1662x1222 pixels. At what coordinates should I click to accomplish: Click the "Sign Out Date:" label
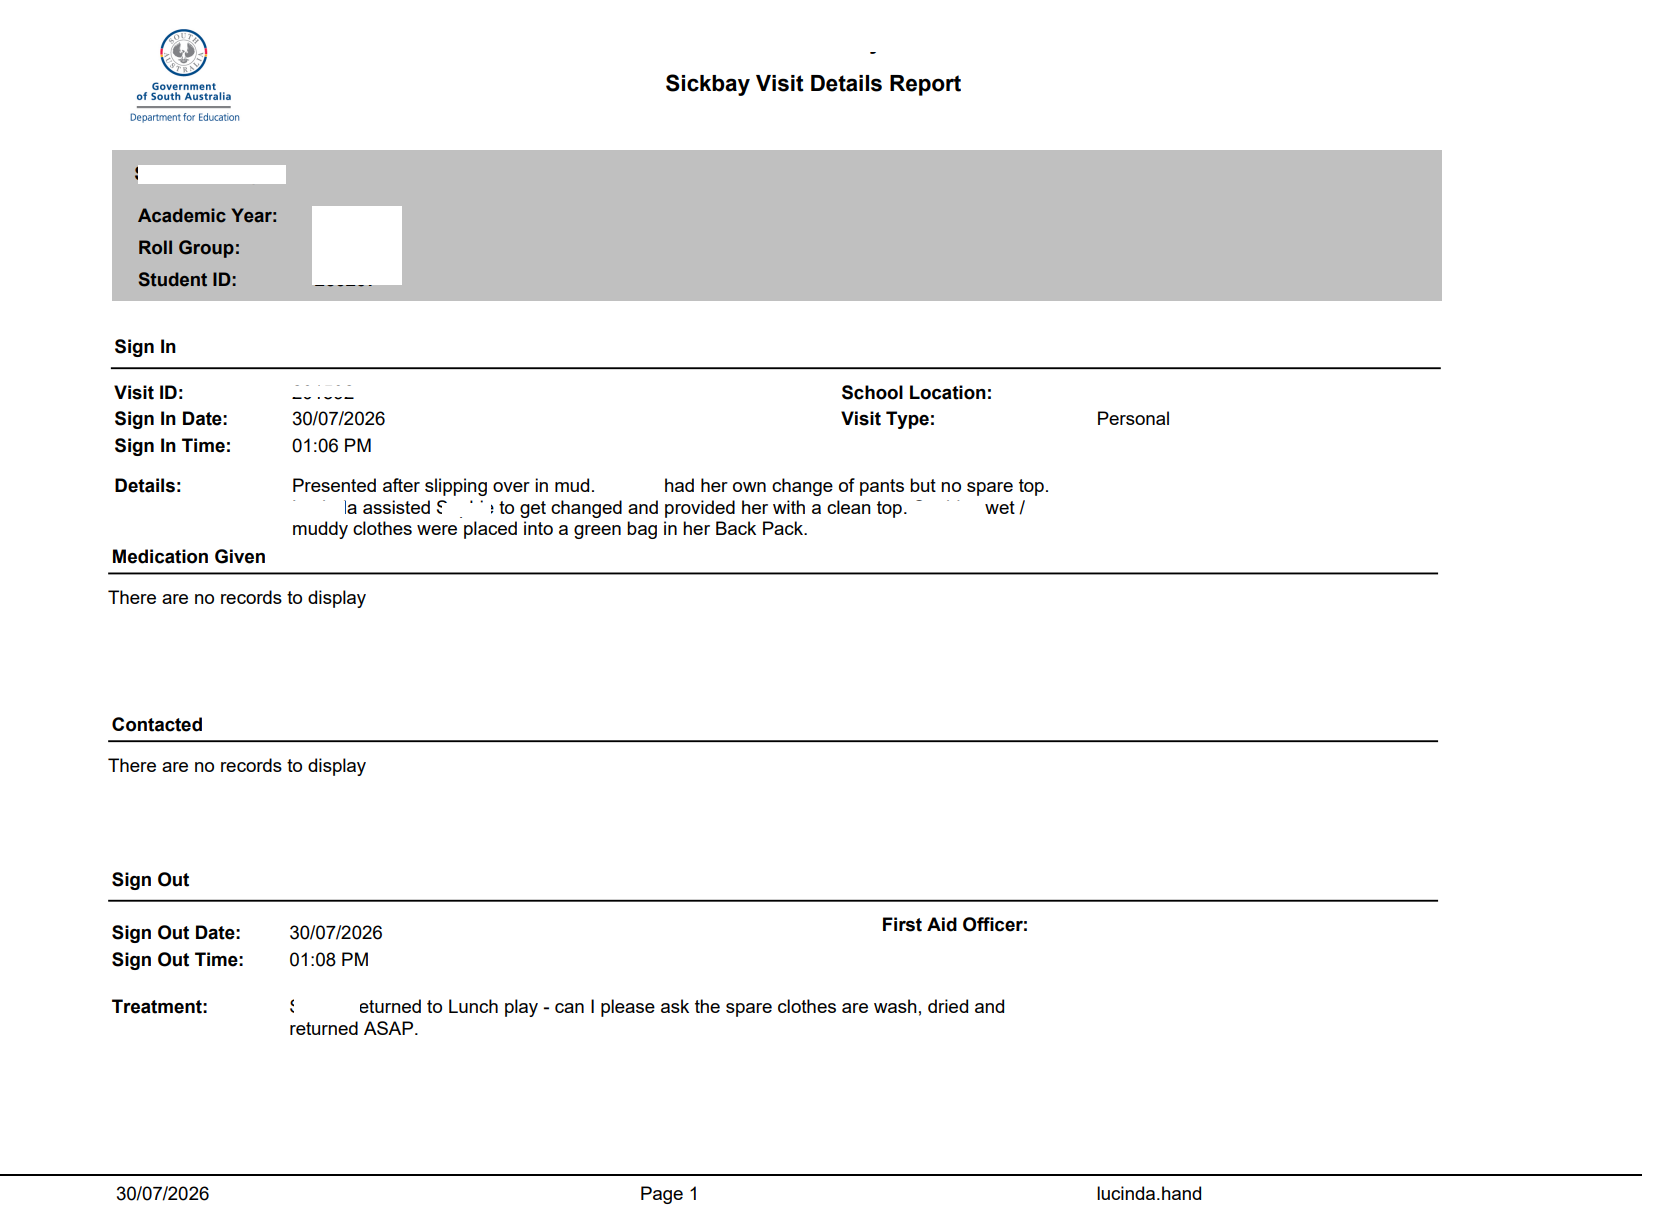coord(176,933)
